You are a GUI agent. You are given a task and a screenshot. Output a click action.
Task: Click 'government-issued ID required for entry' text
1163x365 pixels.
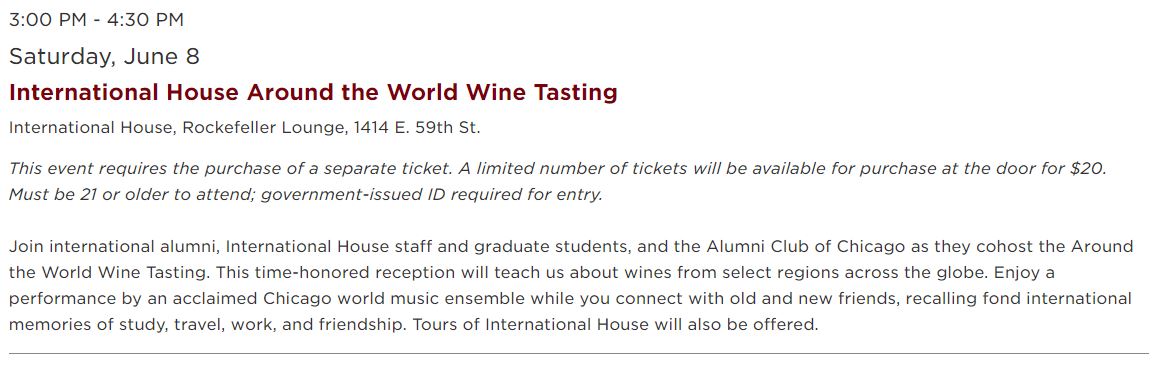coord(432,196)
